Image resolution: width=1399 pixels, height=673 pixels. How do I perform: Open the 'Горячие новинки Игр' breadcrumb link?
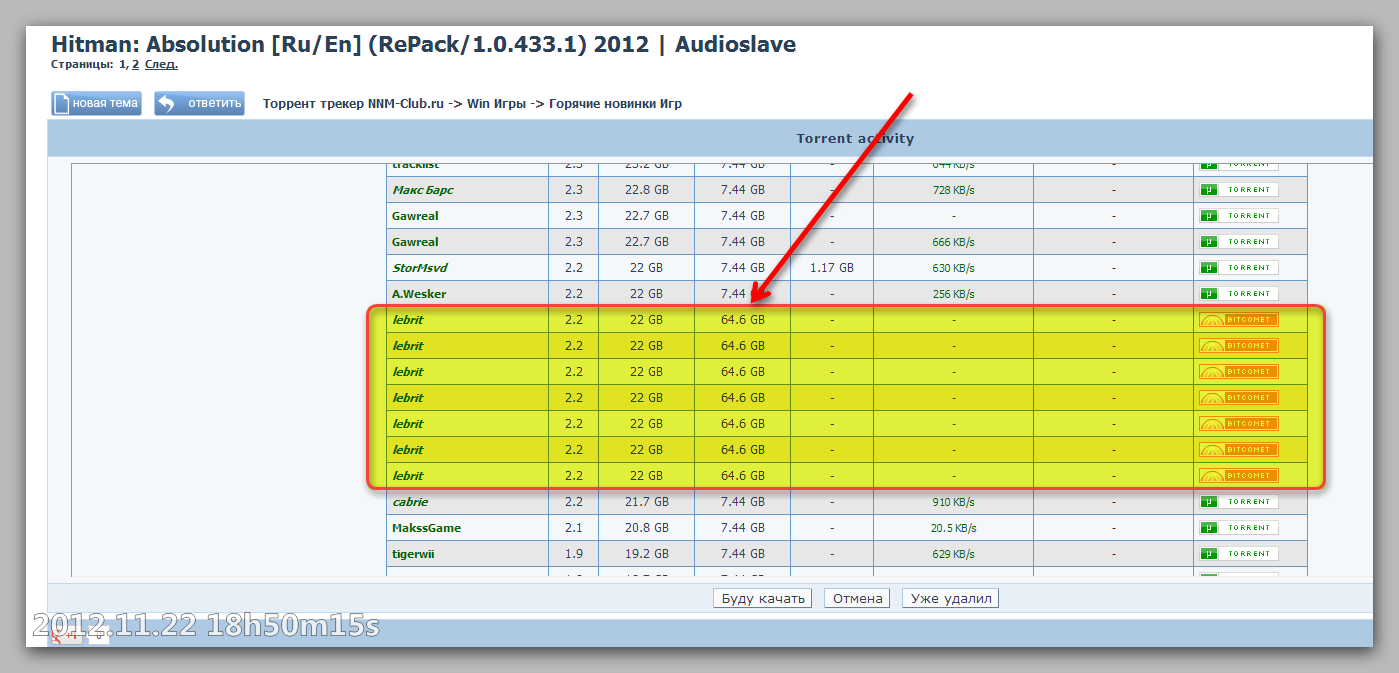[615, 104]
